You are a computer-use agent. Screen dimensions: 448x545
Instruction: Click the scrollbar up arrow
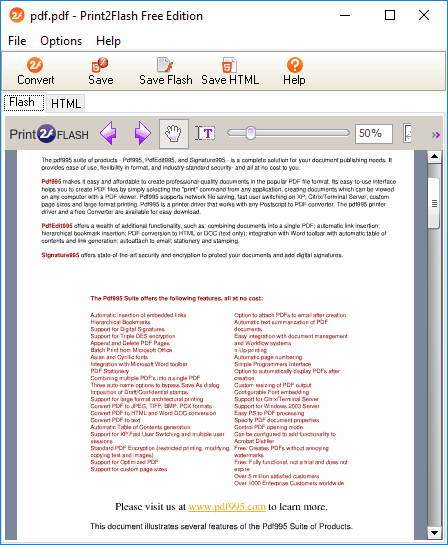pos(434,156)
